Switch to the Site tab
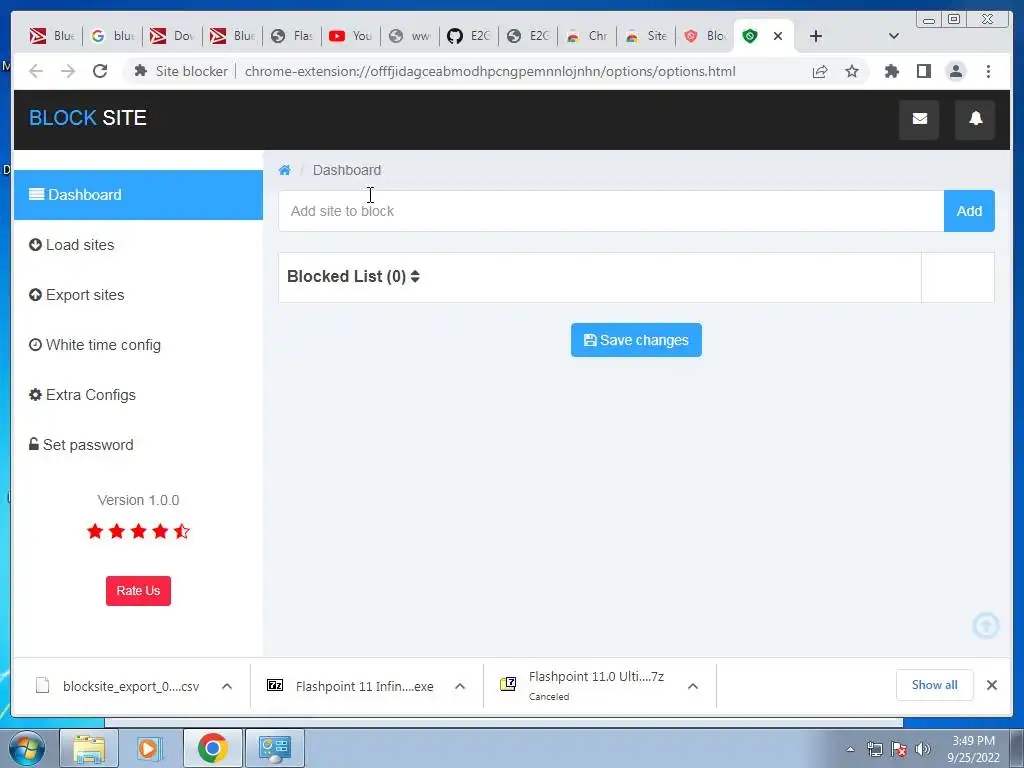This screenshot has width=1024, height=768. 646,36
